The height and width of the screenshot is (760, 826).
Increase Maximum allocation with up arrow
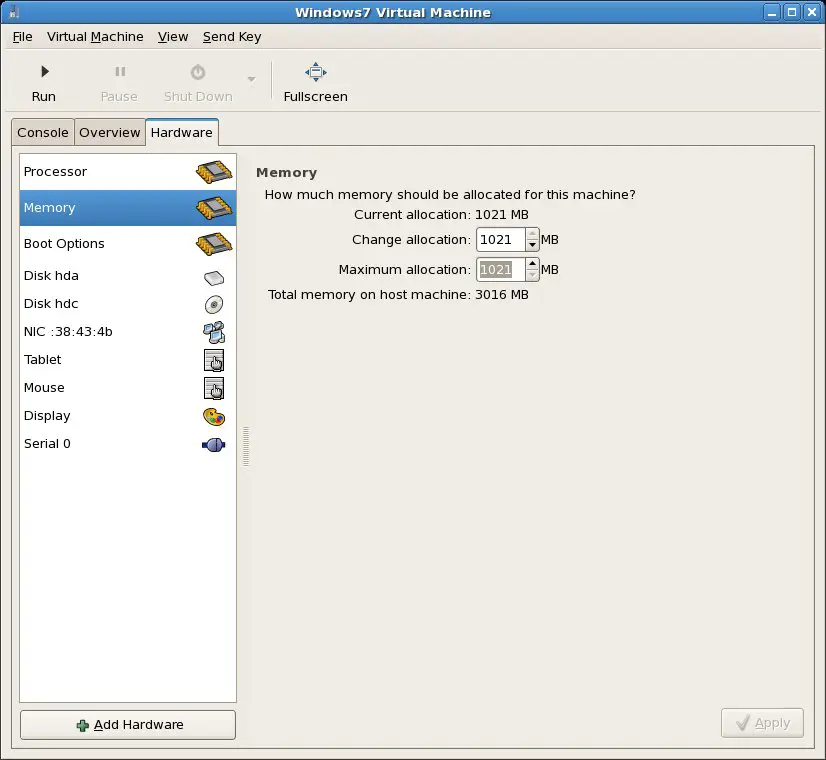coord(532,265)
